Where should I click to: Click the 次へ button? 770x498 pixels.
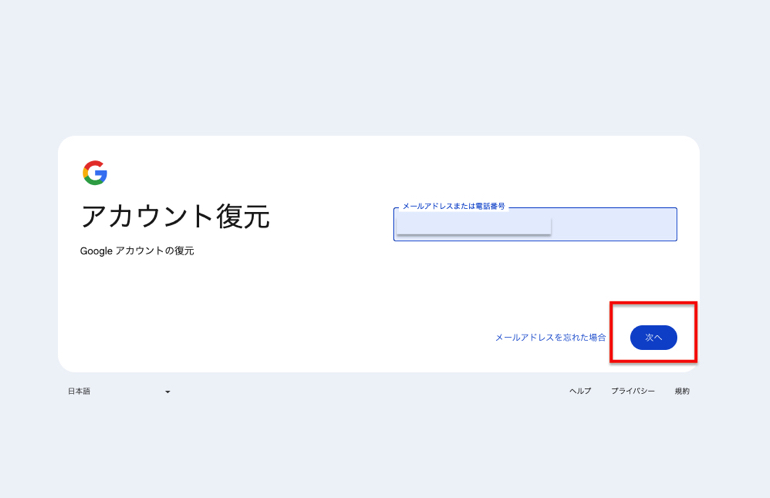pyautogui.click(x=653, y=338)
